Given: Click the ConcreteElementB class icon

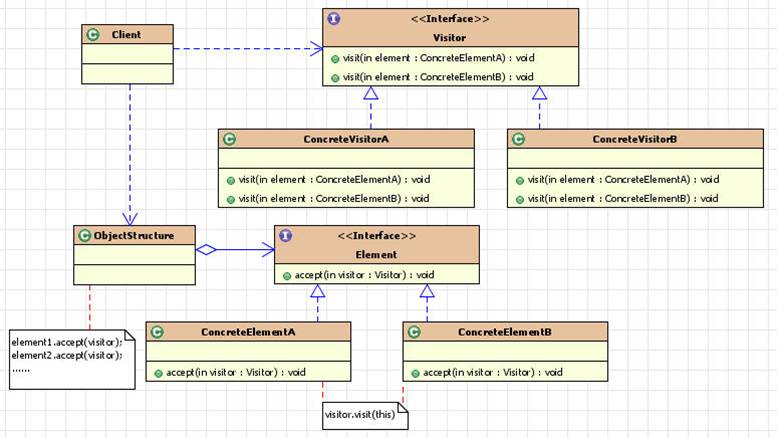Looking at the screenshot, I should [414, 332].
